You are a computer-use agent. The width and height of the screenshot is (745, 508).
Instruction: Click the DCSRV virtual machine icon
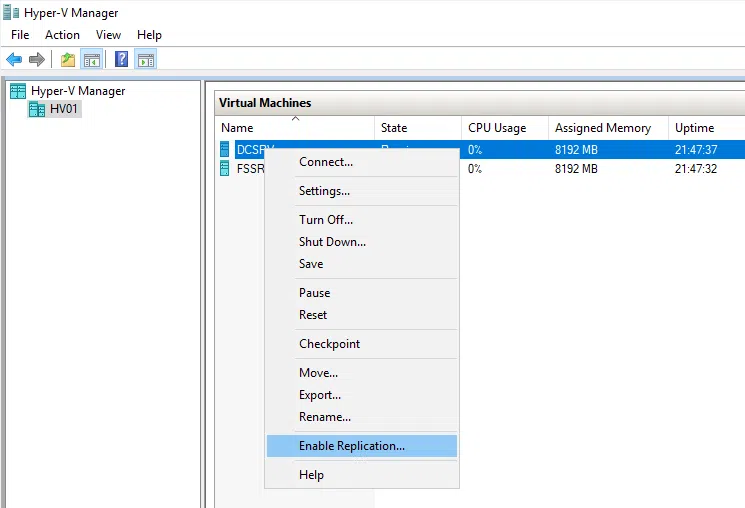click(x=225, y=149)
